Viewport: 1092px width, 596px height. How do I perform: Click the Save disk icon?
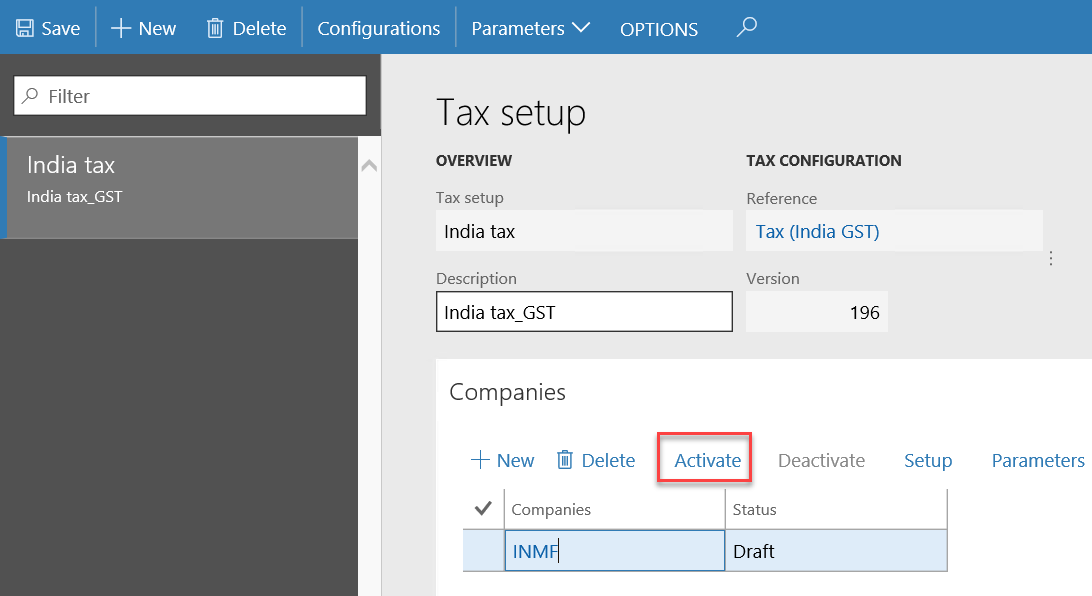point(25,29)
